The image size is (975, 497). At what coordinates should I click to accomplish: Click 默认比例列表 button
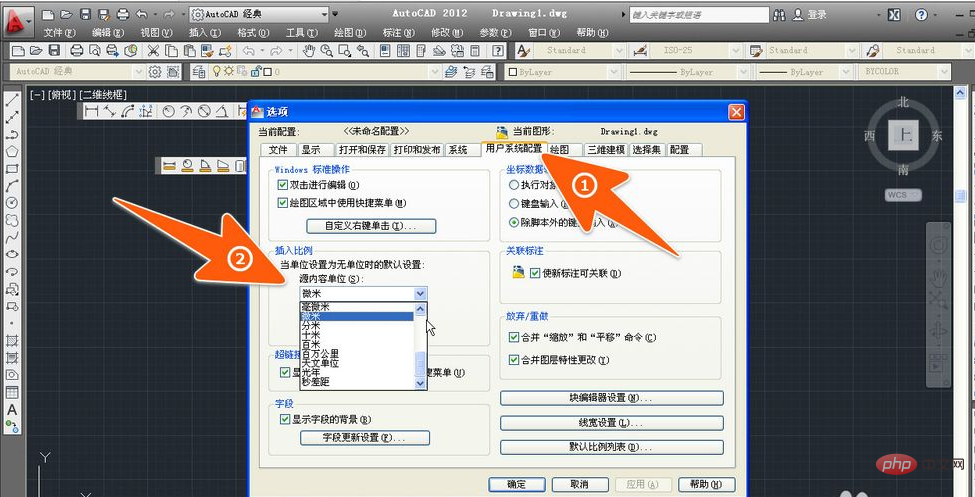pos(612,447)
